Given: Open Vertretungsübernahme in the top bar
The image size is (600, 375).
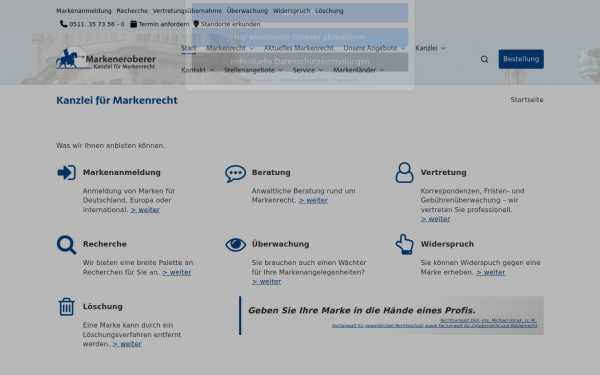Looking at the screenshot, I should coord(187,11).
